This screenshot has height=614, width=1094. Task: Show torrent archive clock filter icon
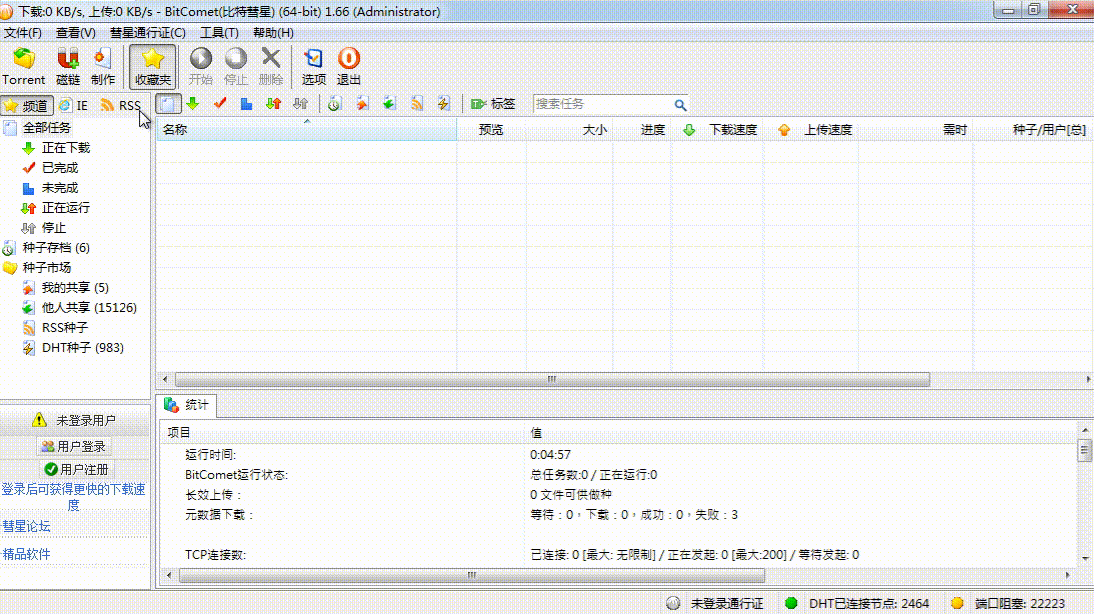[x=334, y=104]
